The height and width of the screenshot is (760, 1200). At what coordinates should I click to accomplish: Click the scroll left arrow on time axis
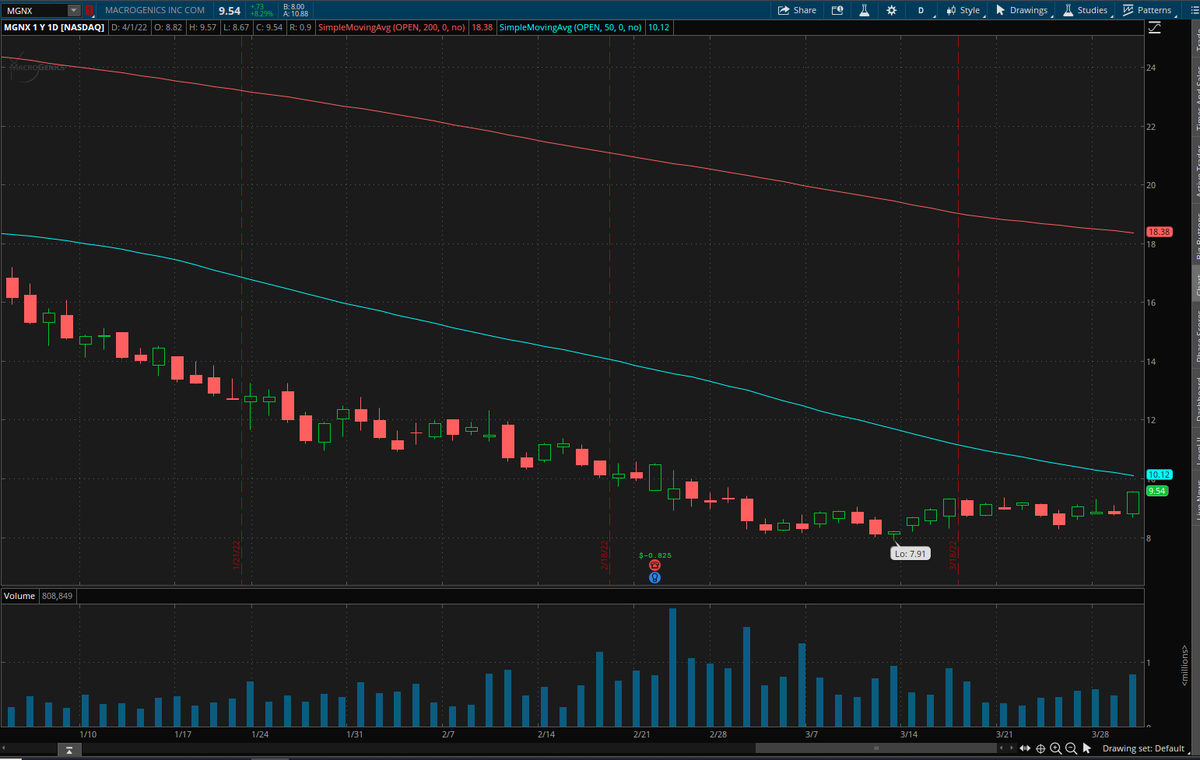click(x=1001, y=748)
